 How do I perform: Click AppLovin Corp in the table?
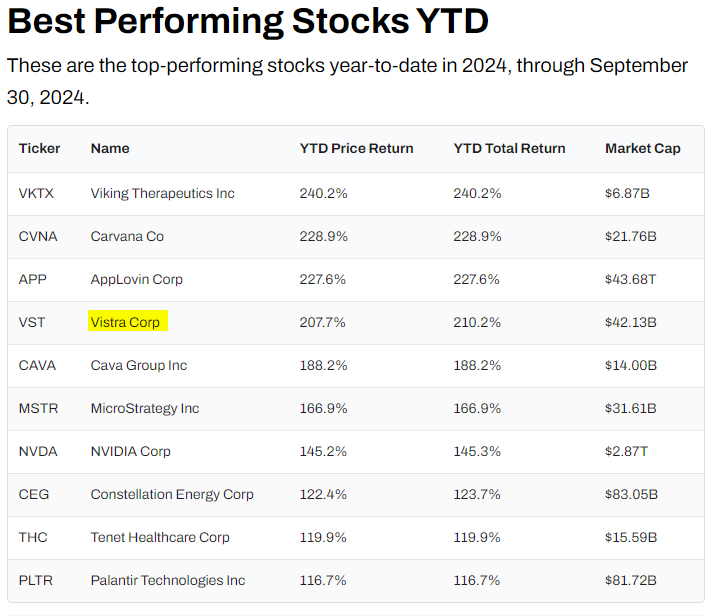(136, 279)
